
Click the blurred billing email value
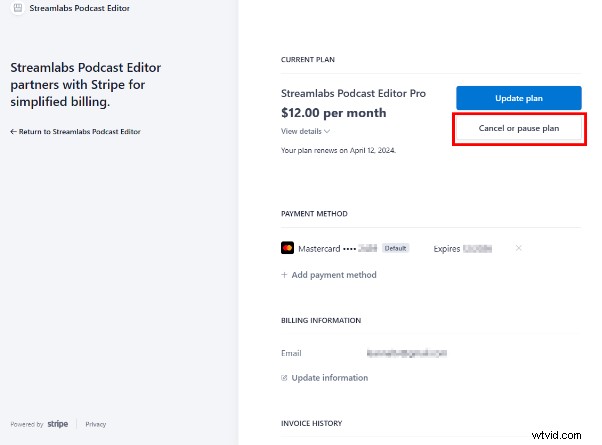[x=407, y=353]
